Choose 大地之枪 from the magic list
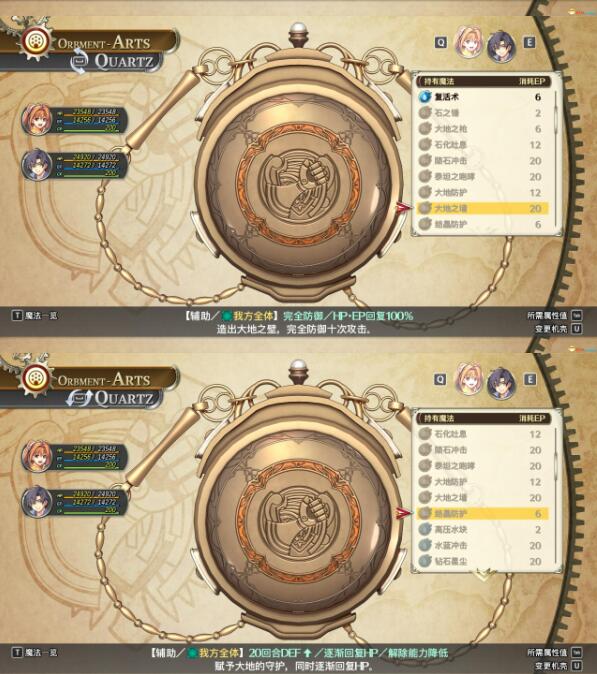 click(482, 129)
